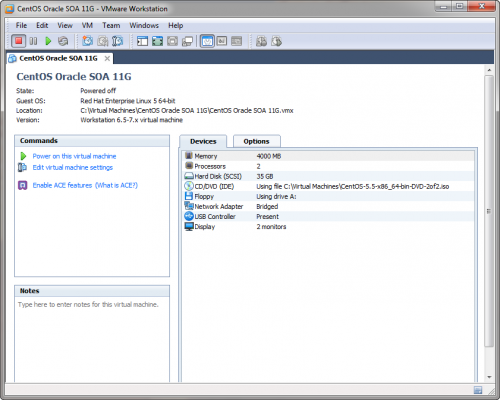Click the Unity mode toolbar icon
Screen dimensions: 500x400
click(187, 41)
